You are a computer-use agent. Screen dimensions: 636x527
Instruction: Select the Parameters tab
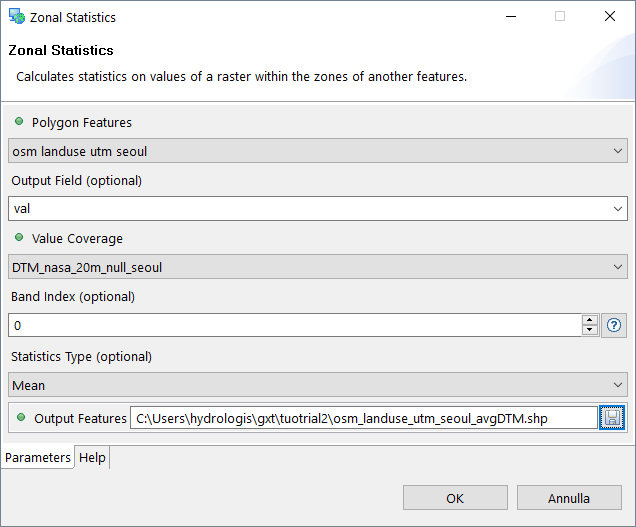point(38,457)
